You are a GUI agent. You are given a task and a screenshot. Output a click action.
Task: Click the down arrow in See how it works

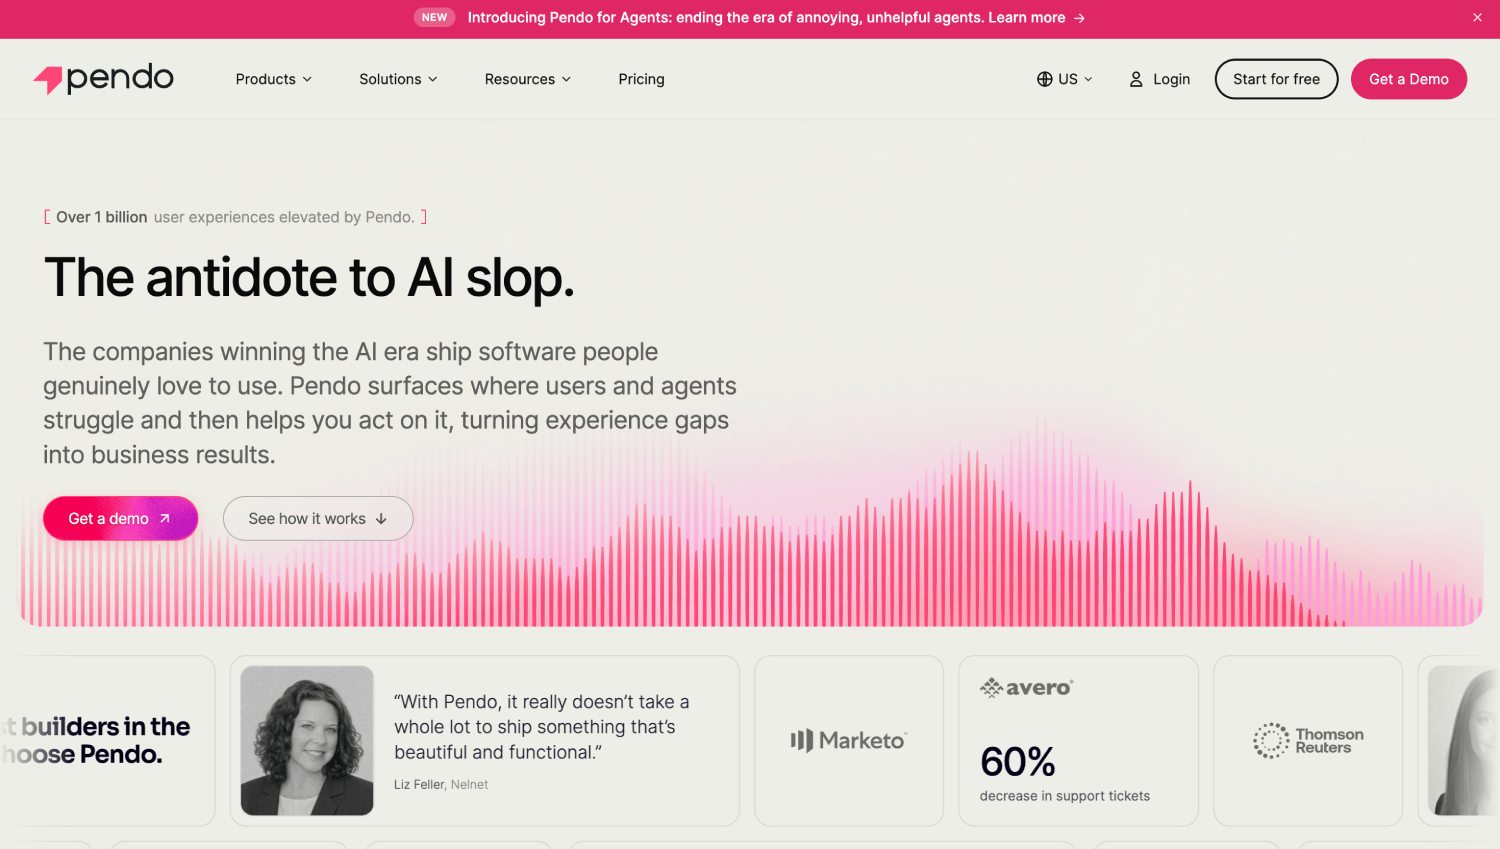(x=381, y=519)
